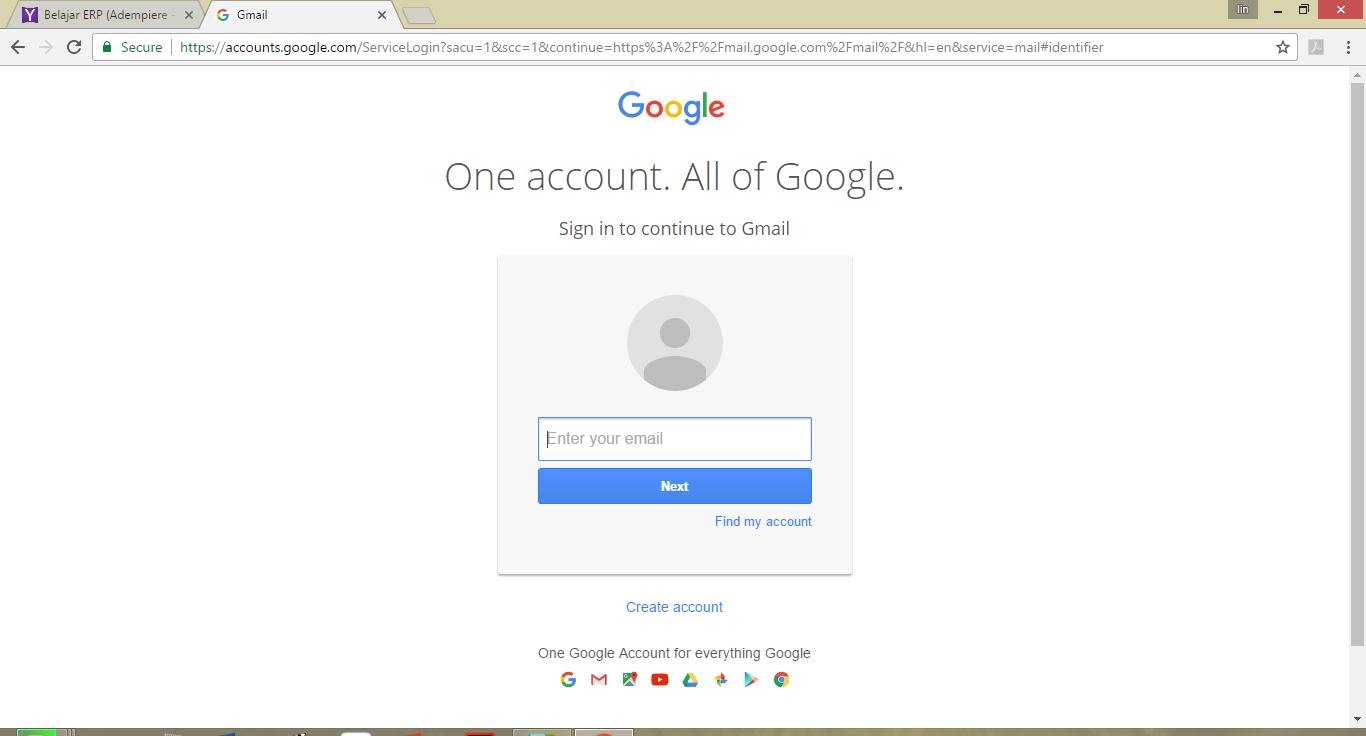Screen dimensions: 1366x736
Task: Select the YouTube icon
Action: tap(660, 680)
